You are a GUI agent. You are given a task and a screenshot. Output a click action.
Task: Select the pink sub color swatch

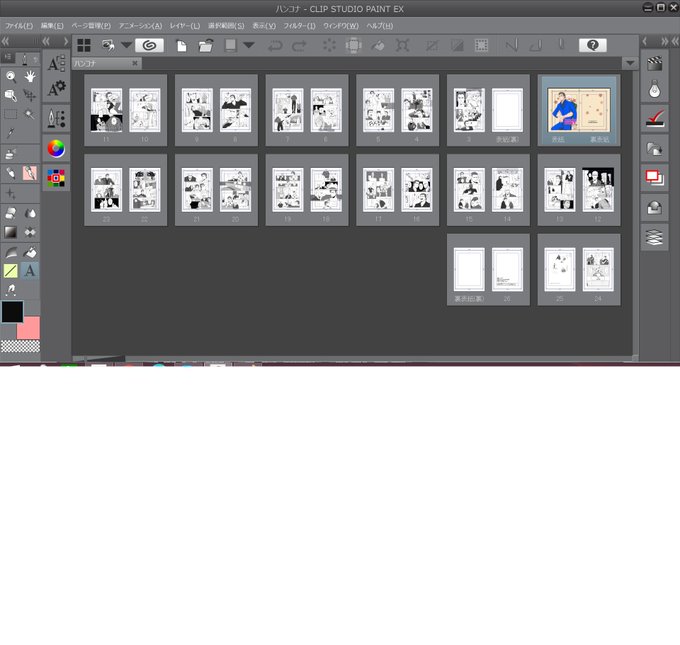tap(31, 331)
